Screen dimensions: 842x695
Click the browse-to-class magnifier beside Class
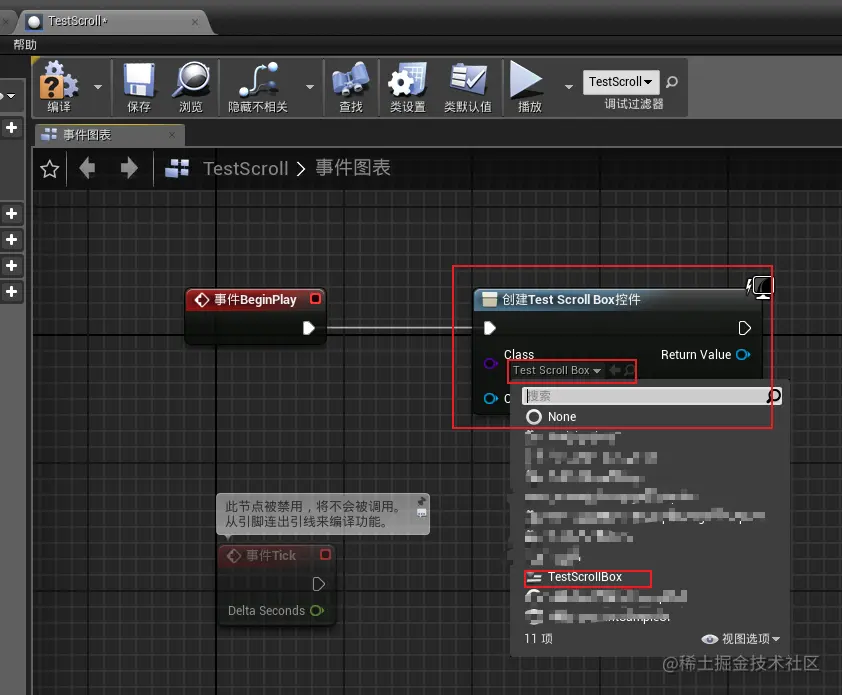point(629,370)
